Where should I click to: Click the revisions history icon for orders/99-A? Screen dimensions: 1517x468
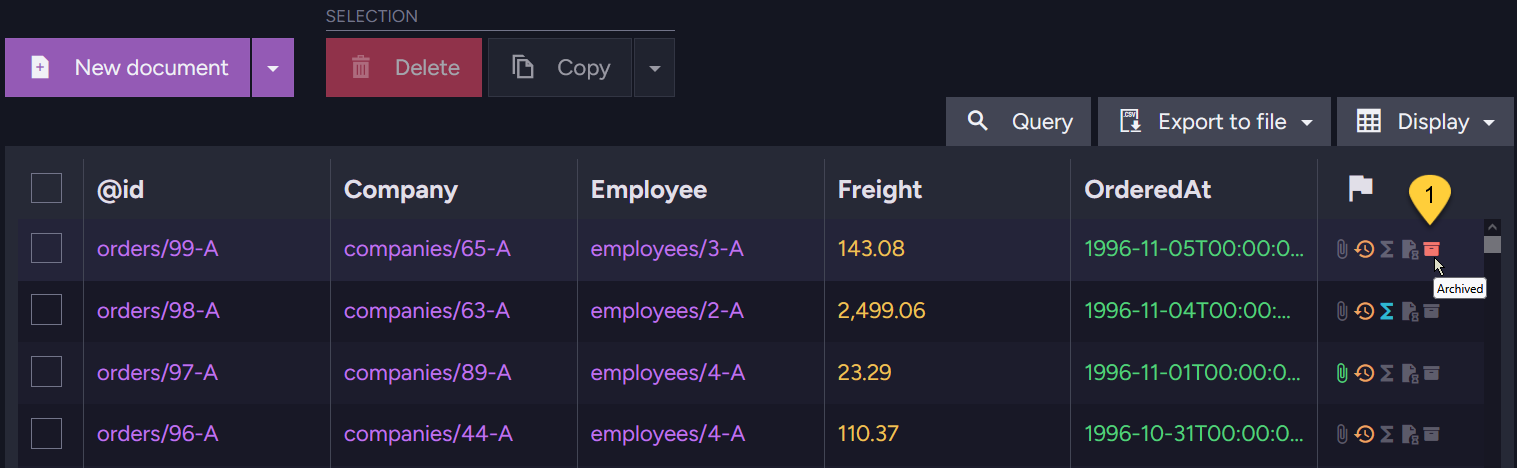click(x=1364, y=249)
